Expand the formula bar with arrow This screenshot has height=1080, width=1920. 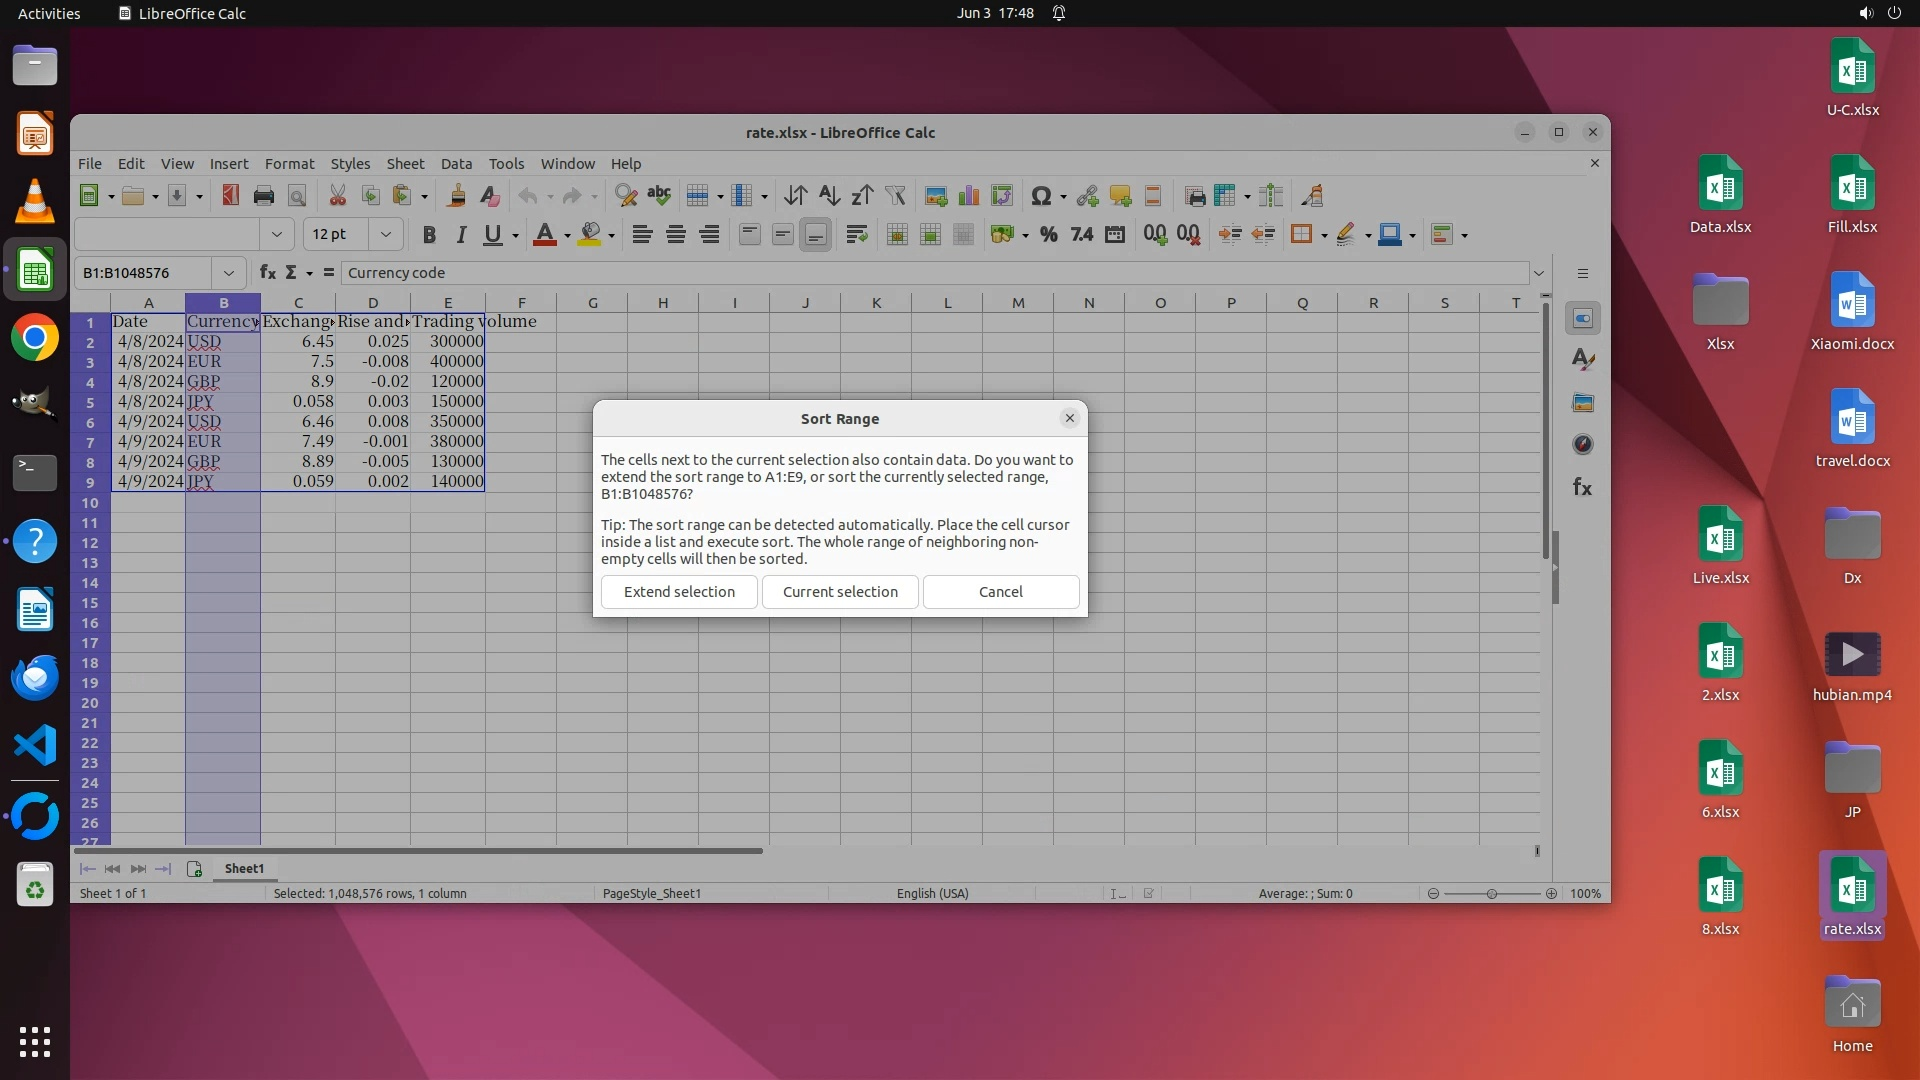click(1538, 273)
